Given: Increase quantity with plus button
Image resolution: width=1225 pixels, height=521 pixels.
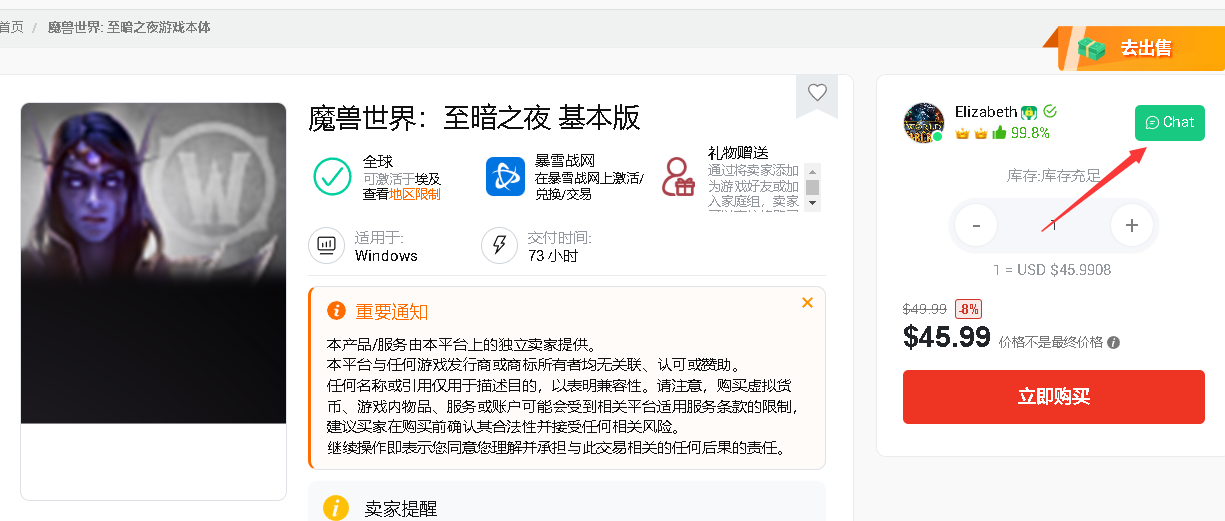Looking at the screenshot, I should click(1131, 226).
